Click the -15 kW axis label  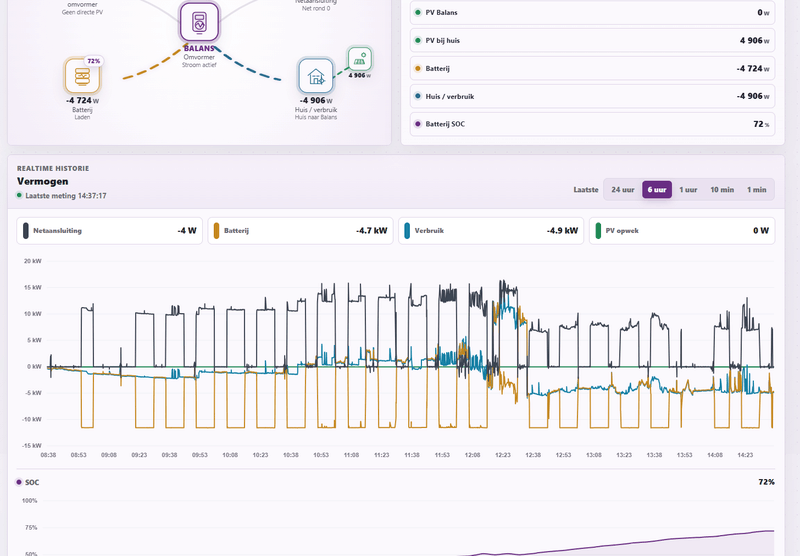[x=32, y=446]
